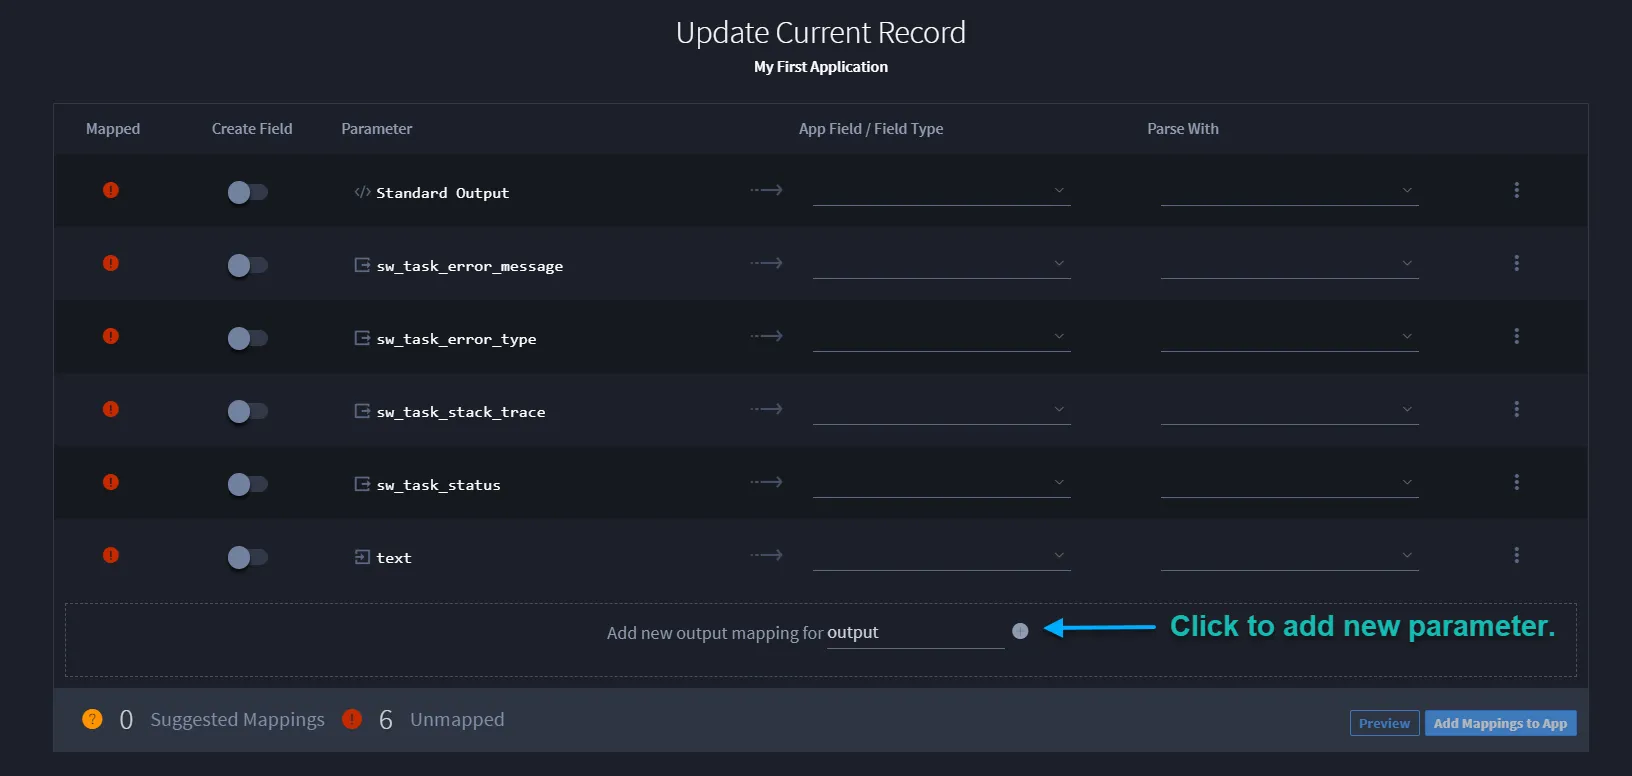Click unmapped warning icon for sw_task_error_type
1632x776 pixels.
111,336
